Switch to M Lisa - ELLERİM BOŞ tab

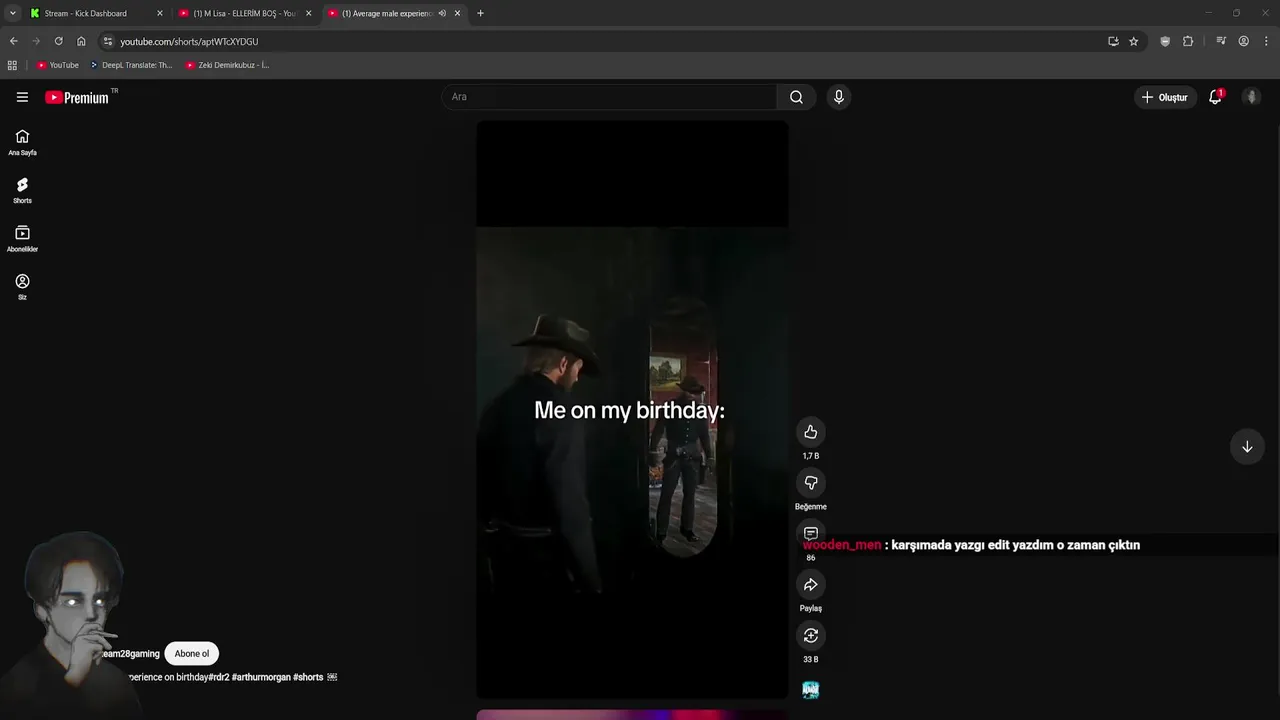pos(245,13)
